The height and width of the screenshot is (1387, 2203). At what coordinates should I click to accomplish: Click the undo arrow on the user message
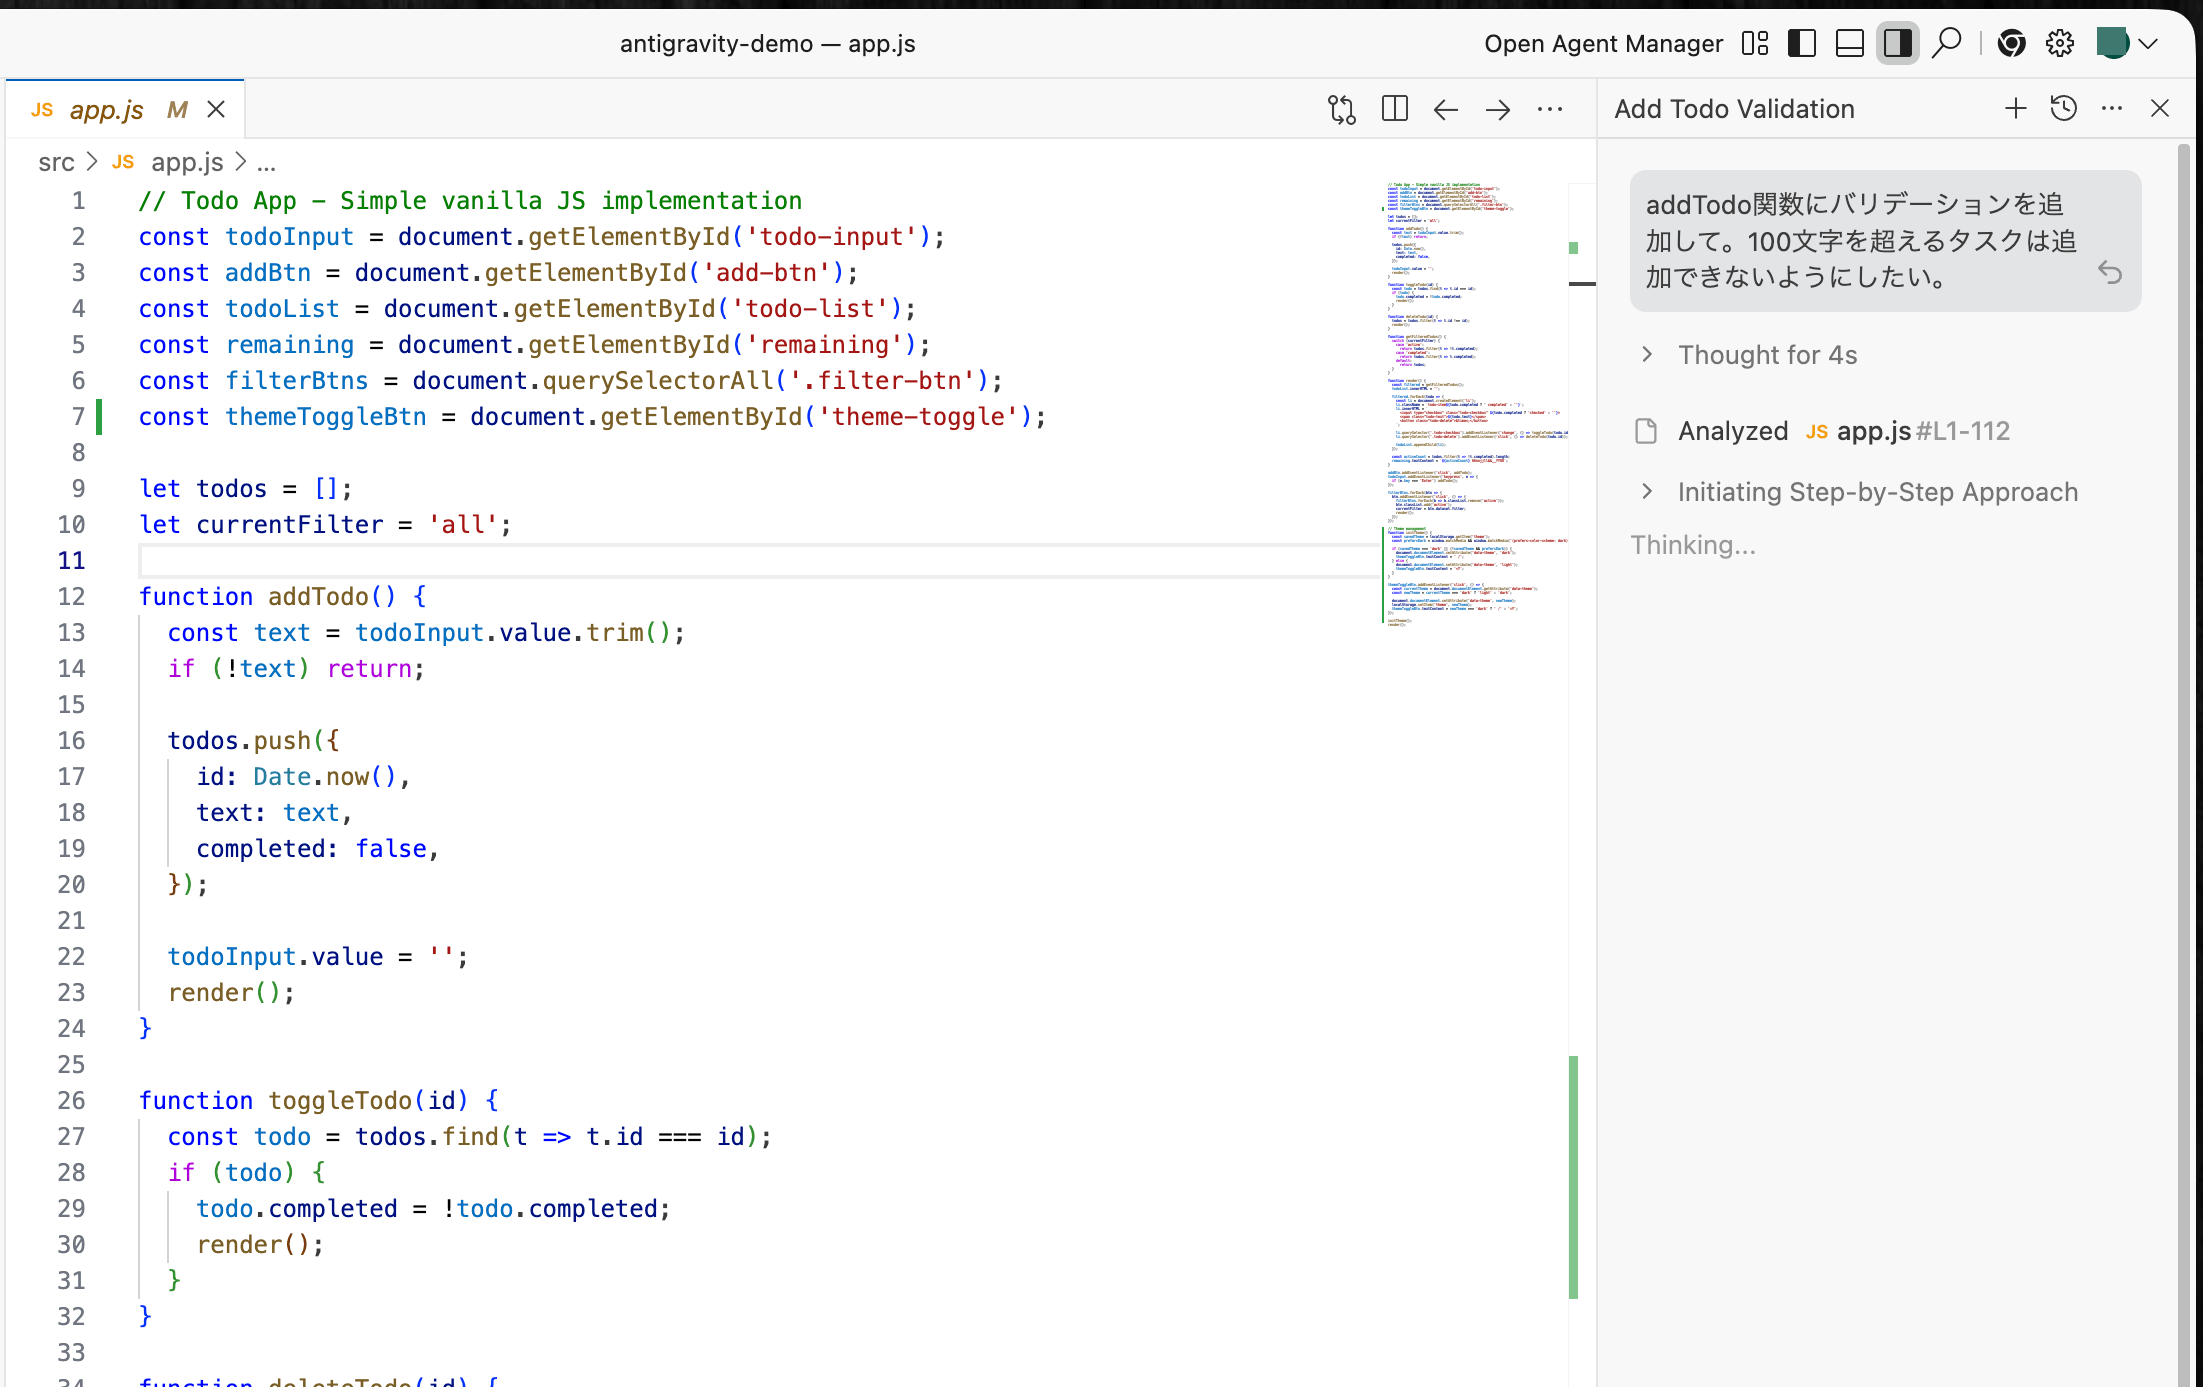click(x=2109, y=273)
